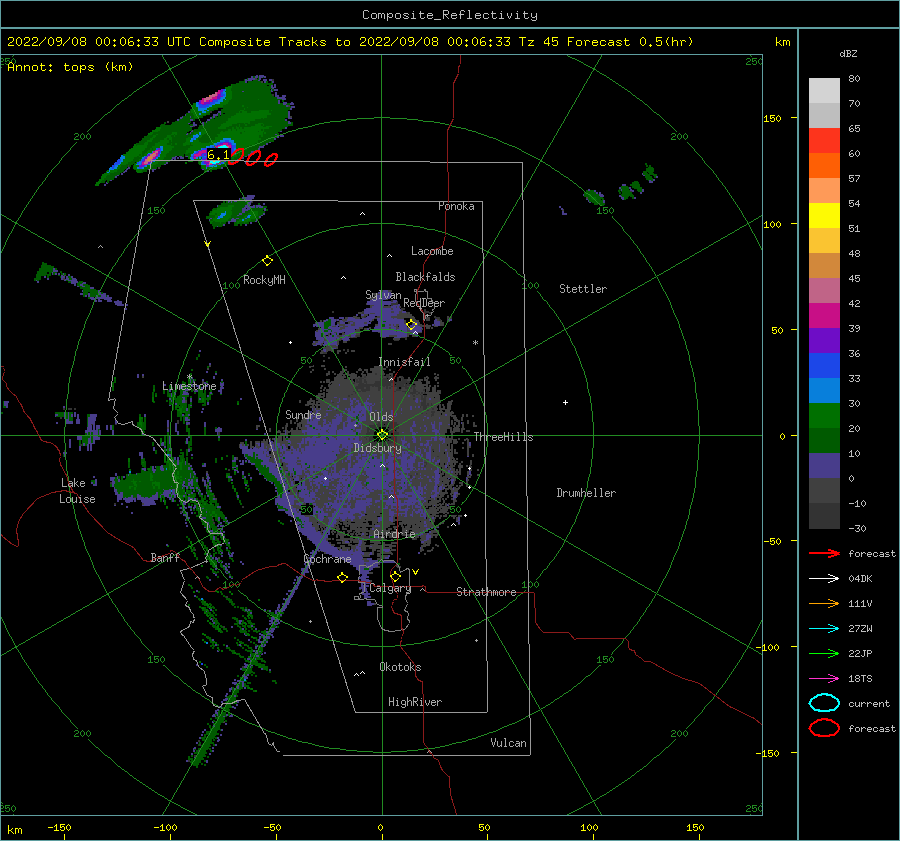Click the HighRiver town label

tap(415, 702)
